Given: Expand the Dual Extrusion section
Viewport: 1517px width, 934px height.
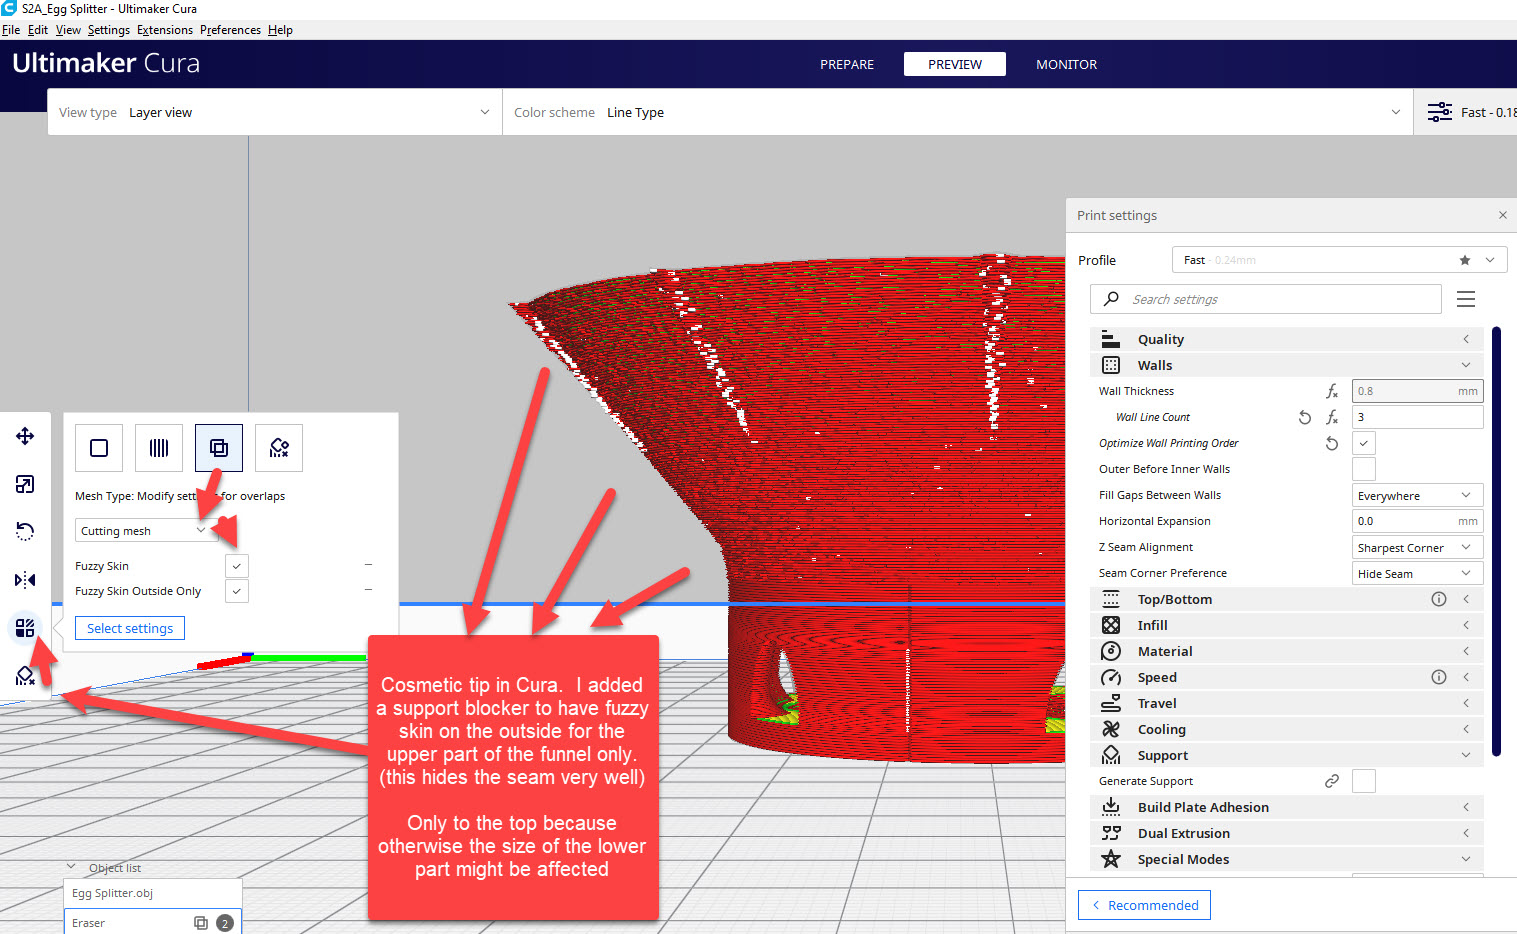Looking at the screenshot, I should pos(1286,833).
